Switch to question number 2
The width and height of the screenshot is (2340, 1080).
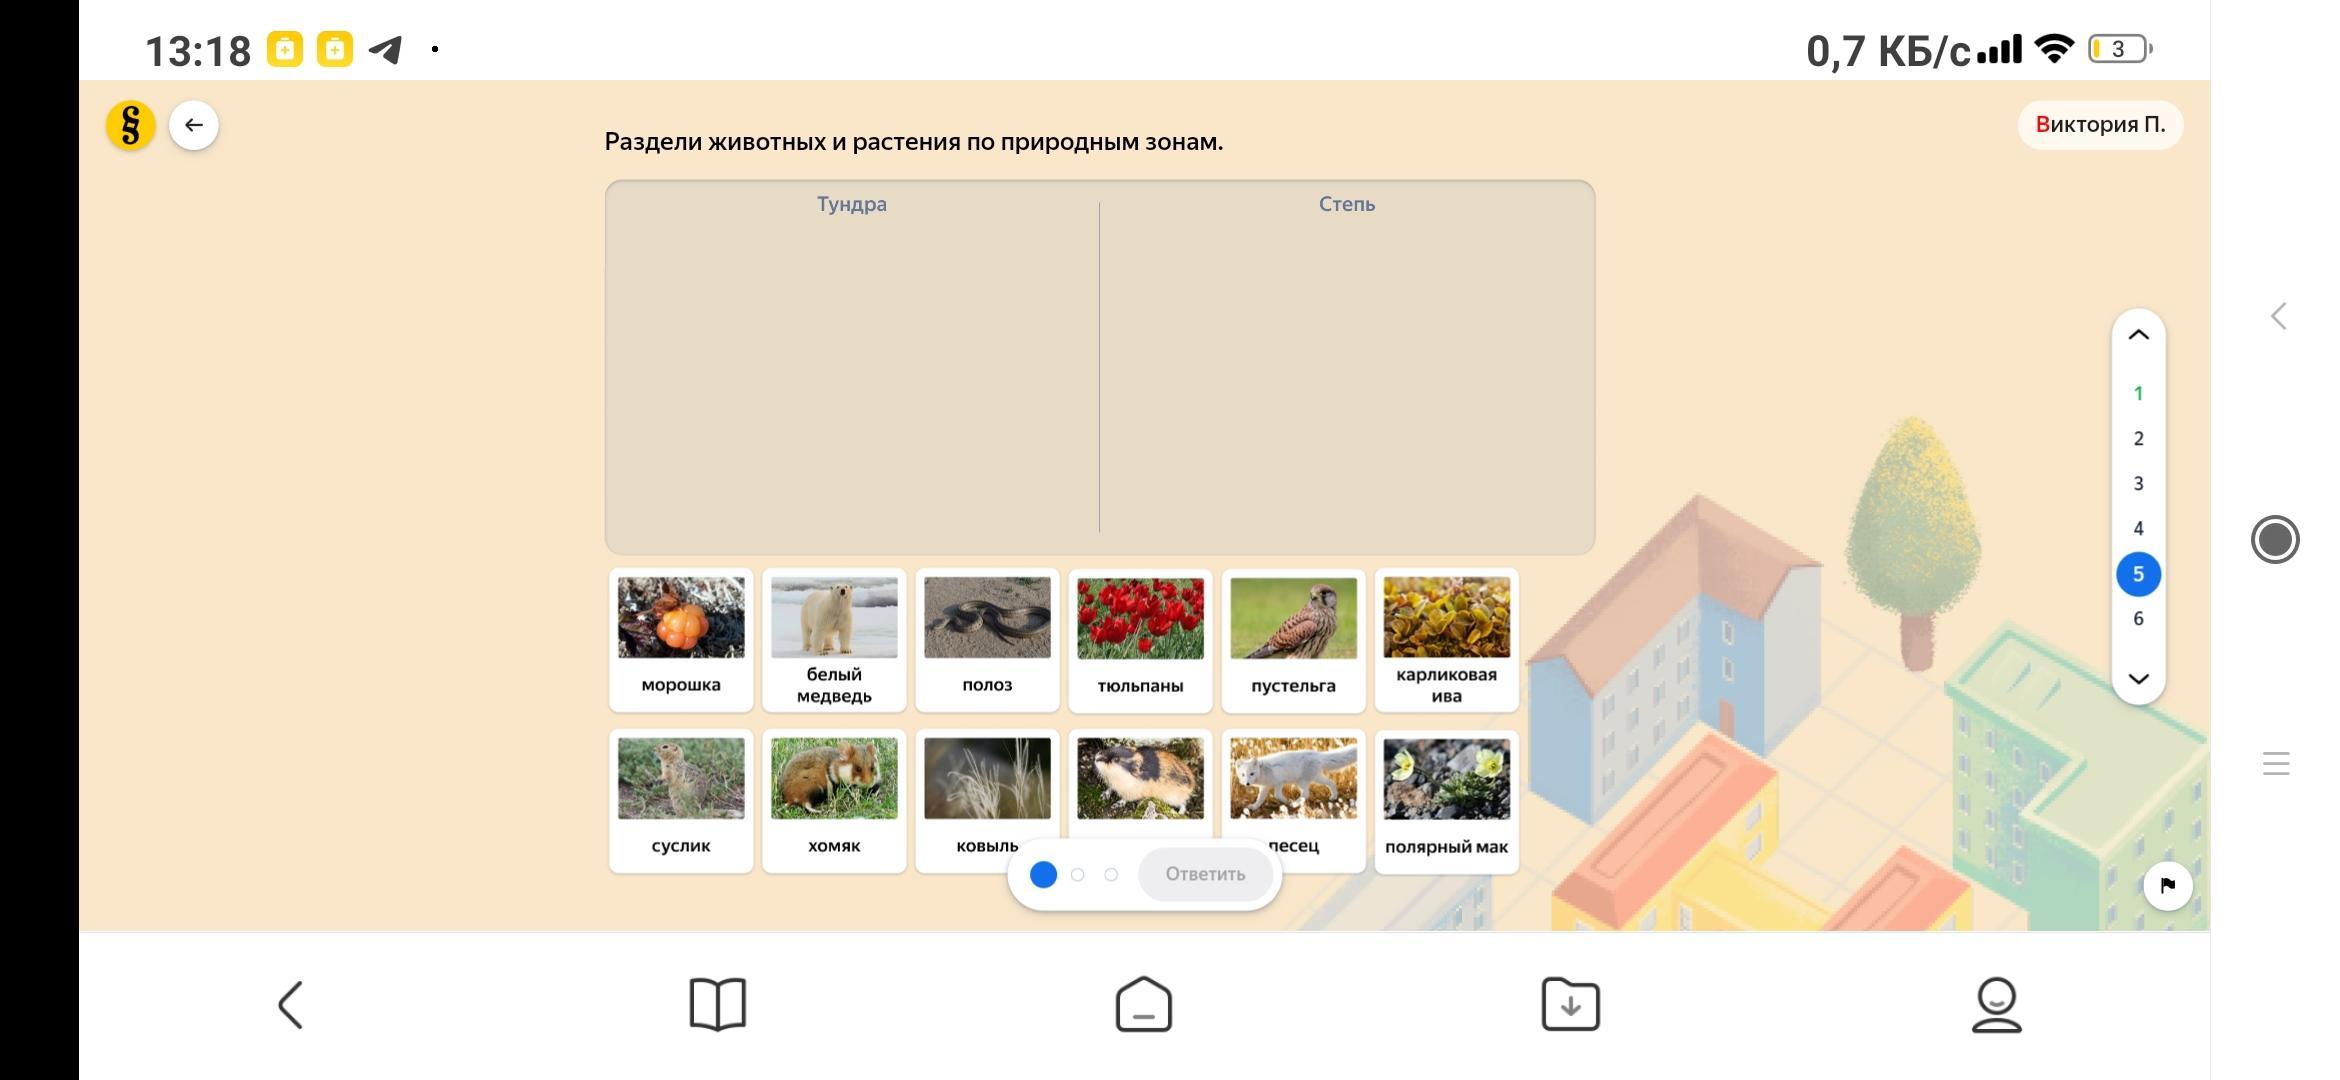(2138, 439)
